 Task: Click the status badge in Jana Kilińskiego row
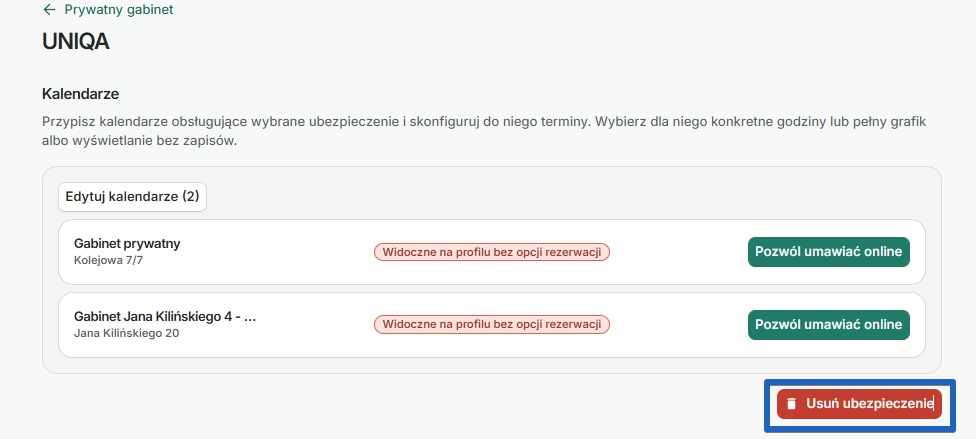(492, 324)
